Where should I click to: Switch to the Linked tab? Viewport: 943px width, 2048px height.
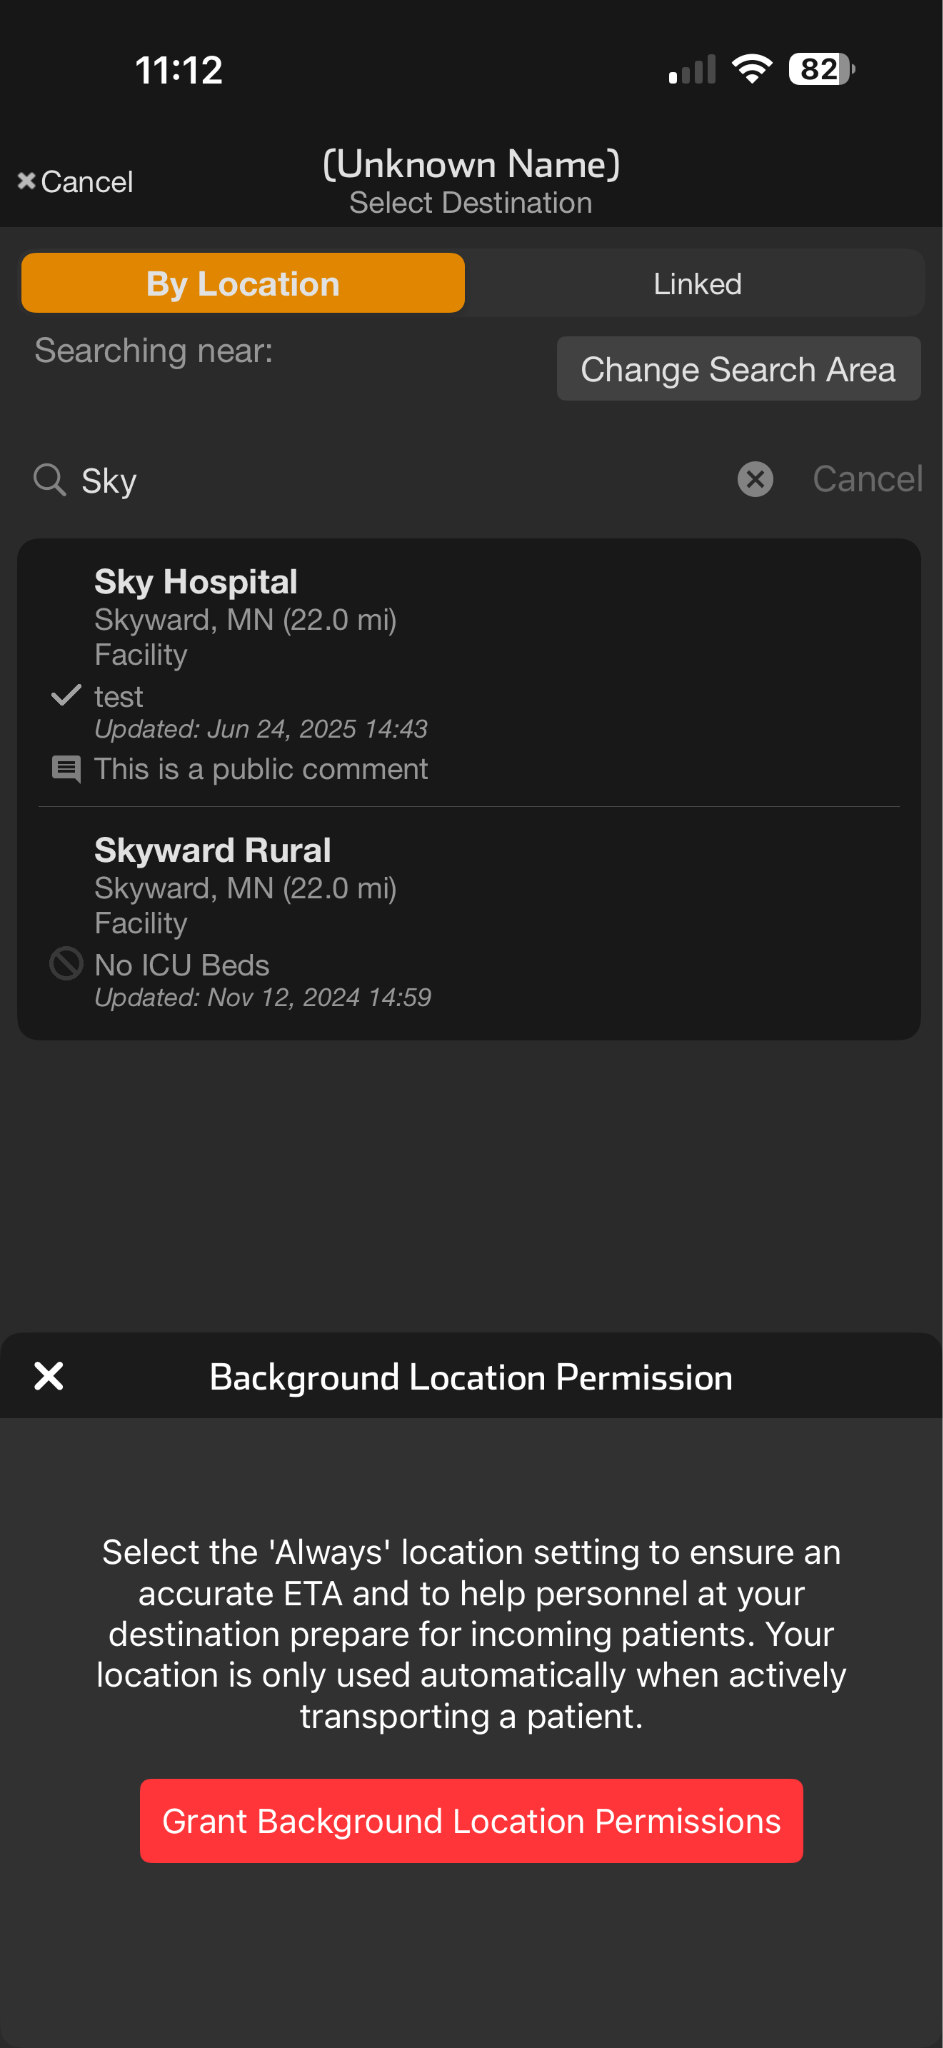(x=697, y=284)
